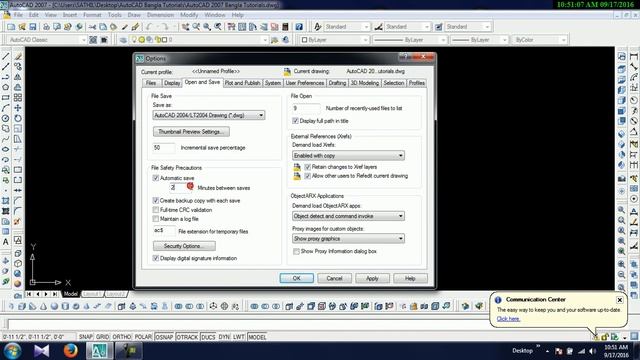640x360 pixels.
Task: Open the QuickCalc calculator icon
Action: pos(285,27)
